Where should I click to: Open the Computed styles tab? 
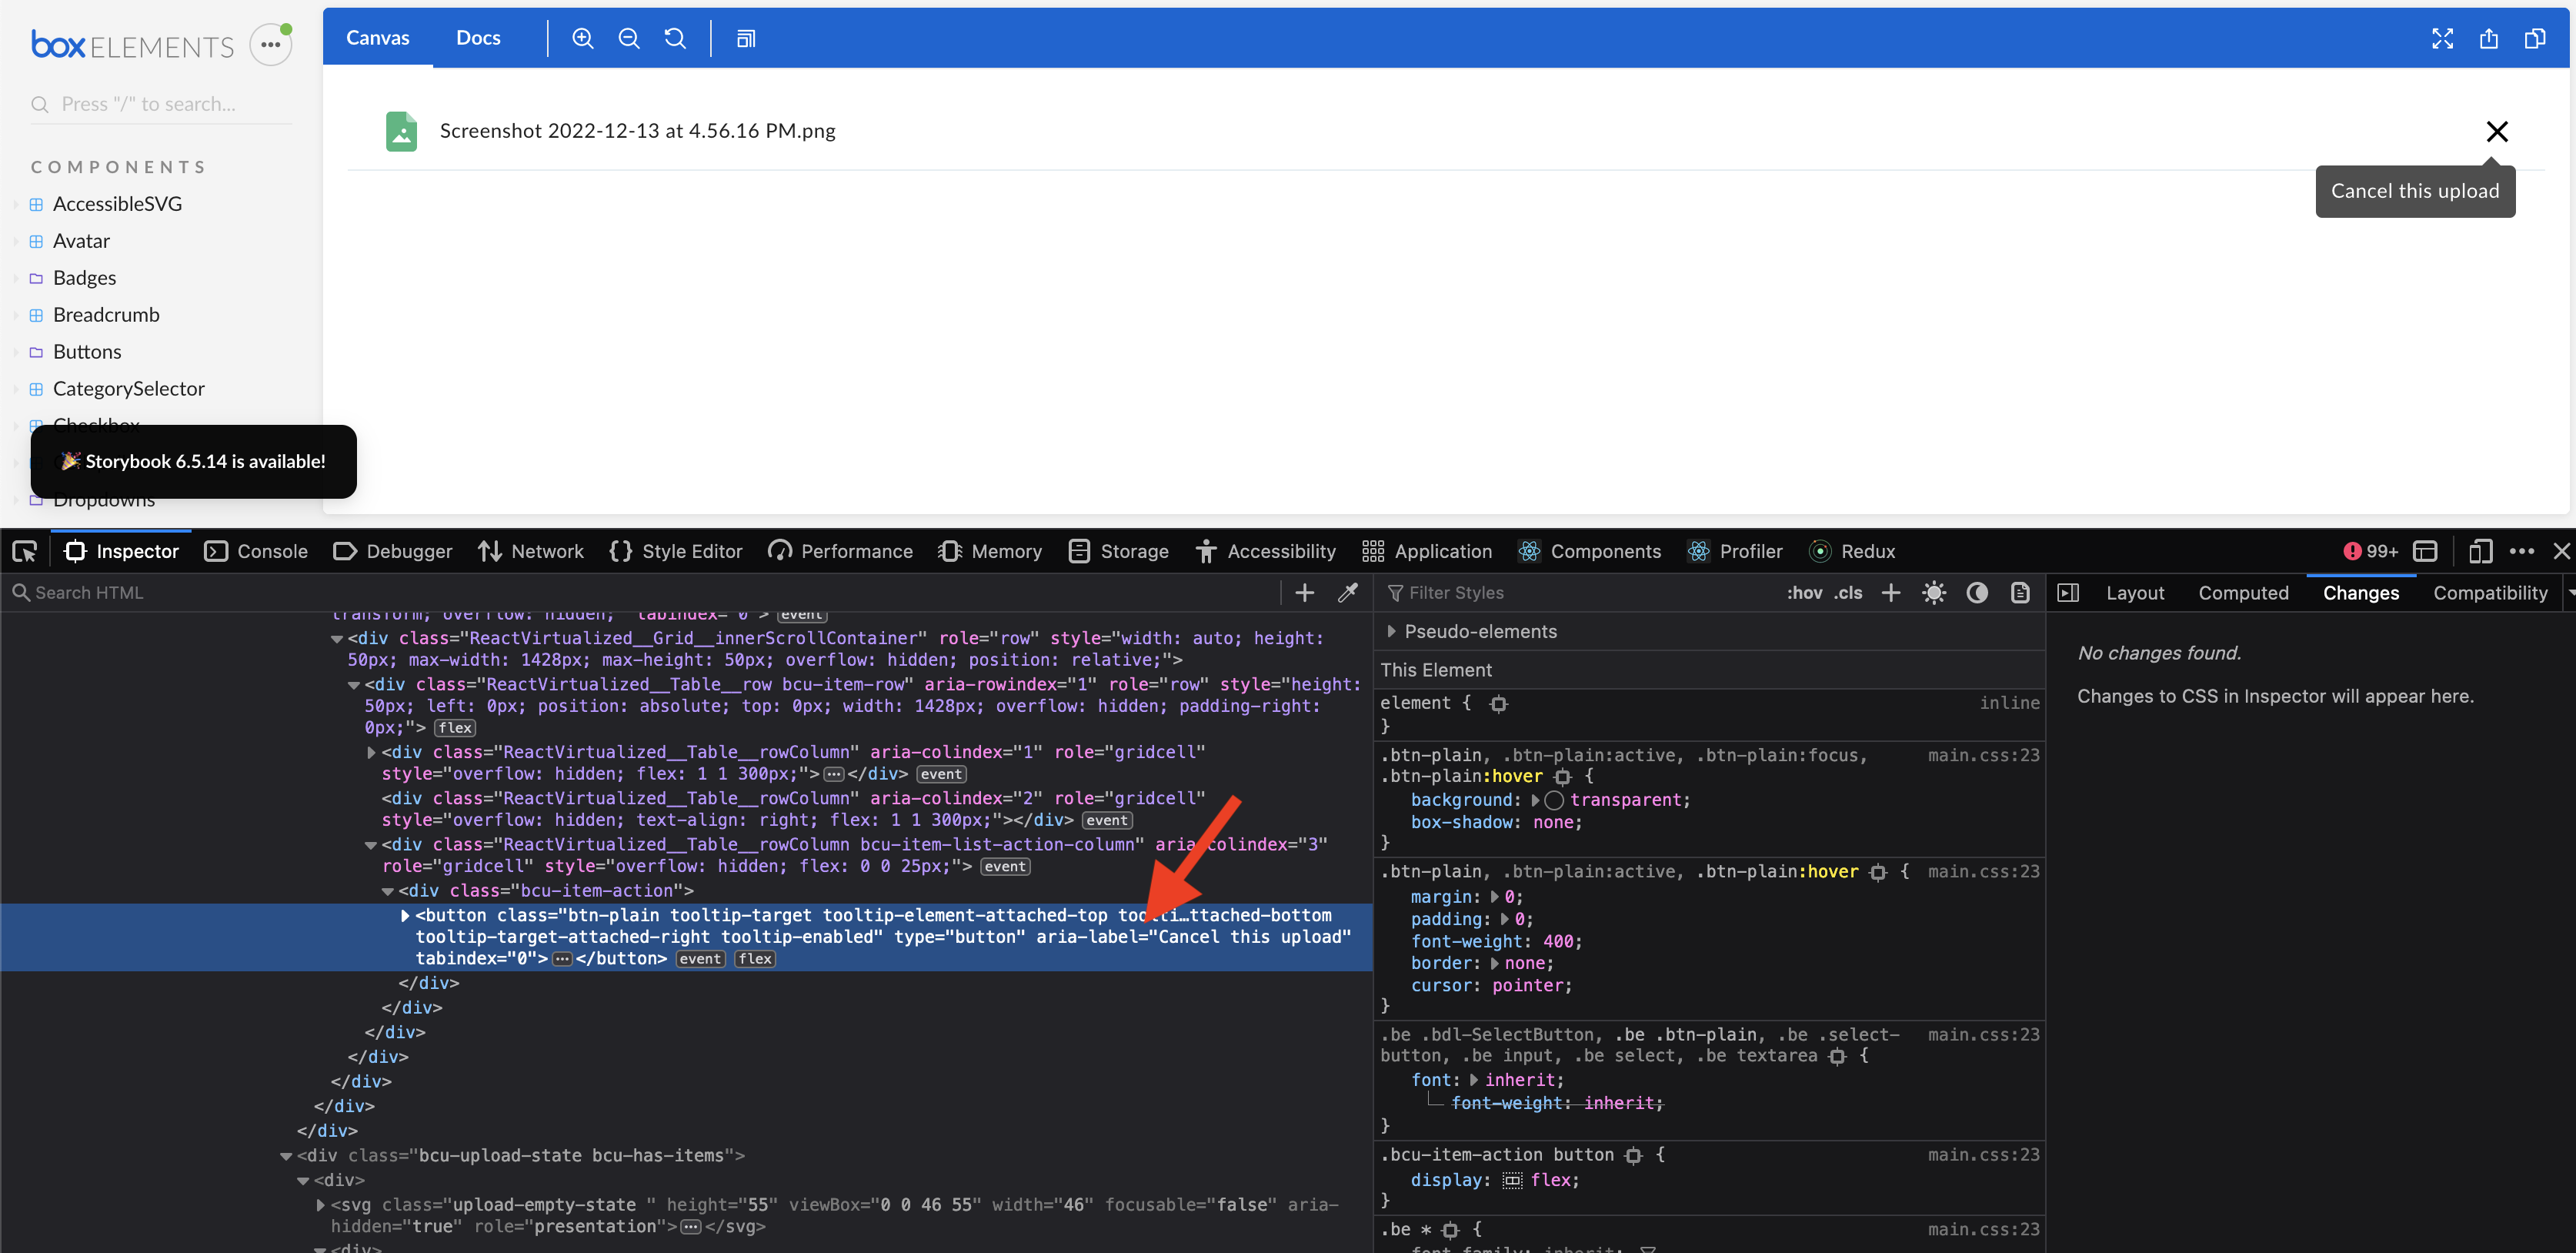[x=2243, y=592]
